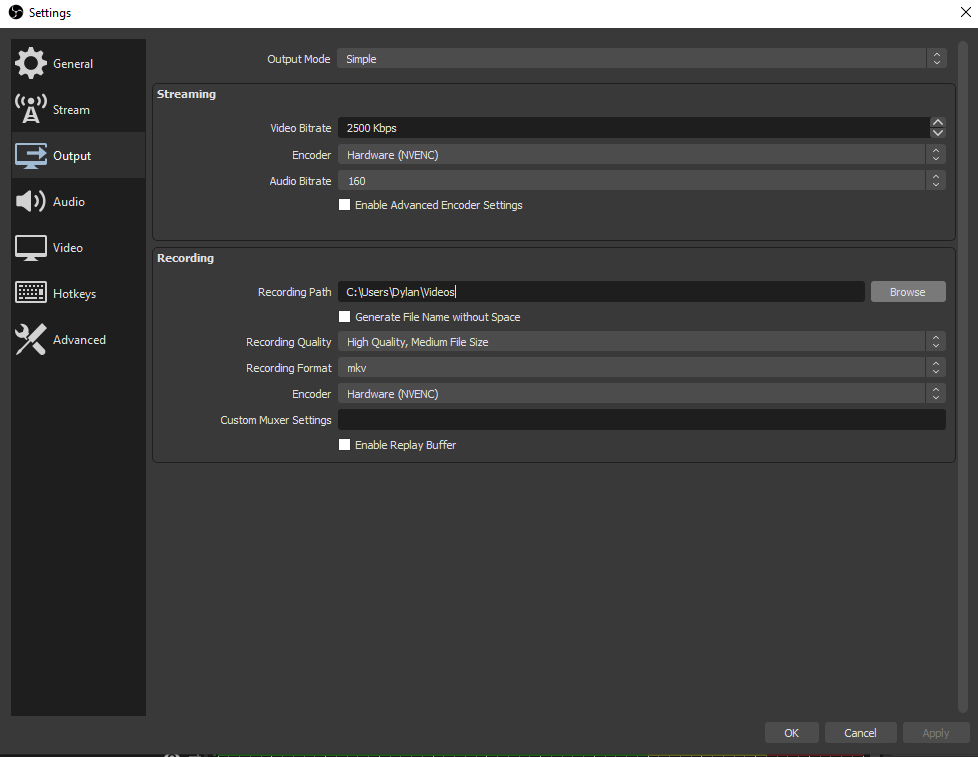978x757 pixels.
Task: Tick Generate File Name without Space
Action: 344,317
